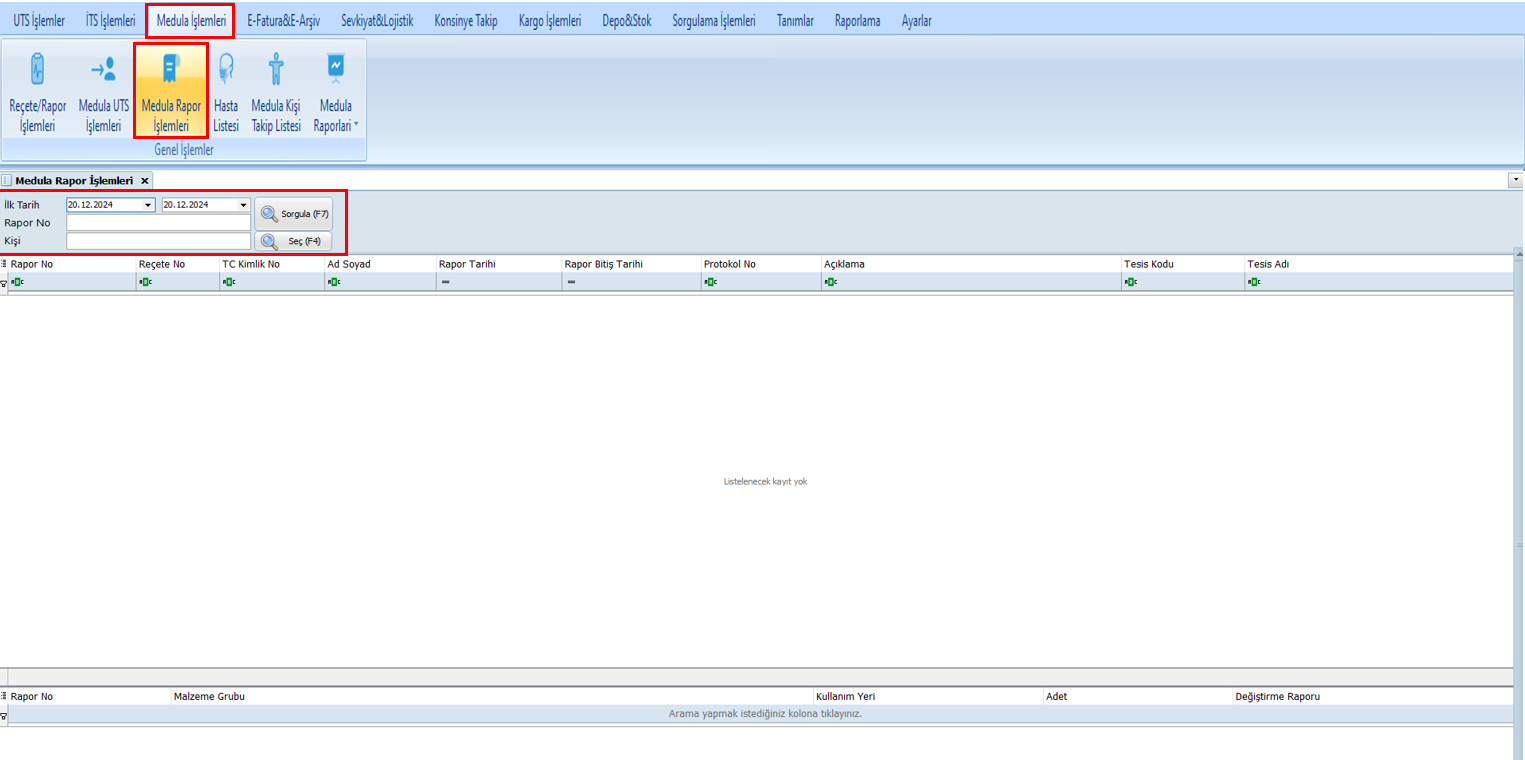Expand Medula Raporları dropdown arrow

click(x=356, y=126)
